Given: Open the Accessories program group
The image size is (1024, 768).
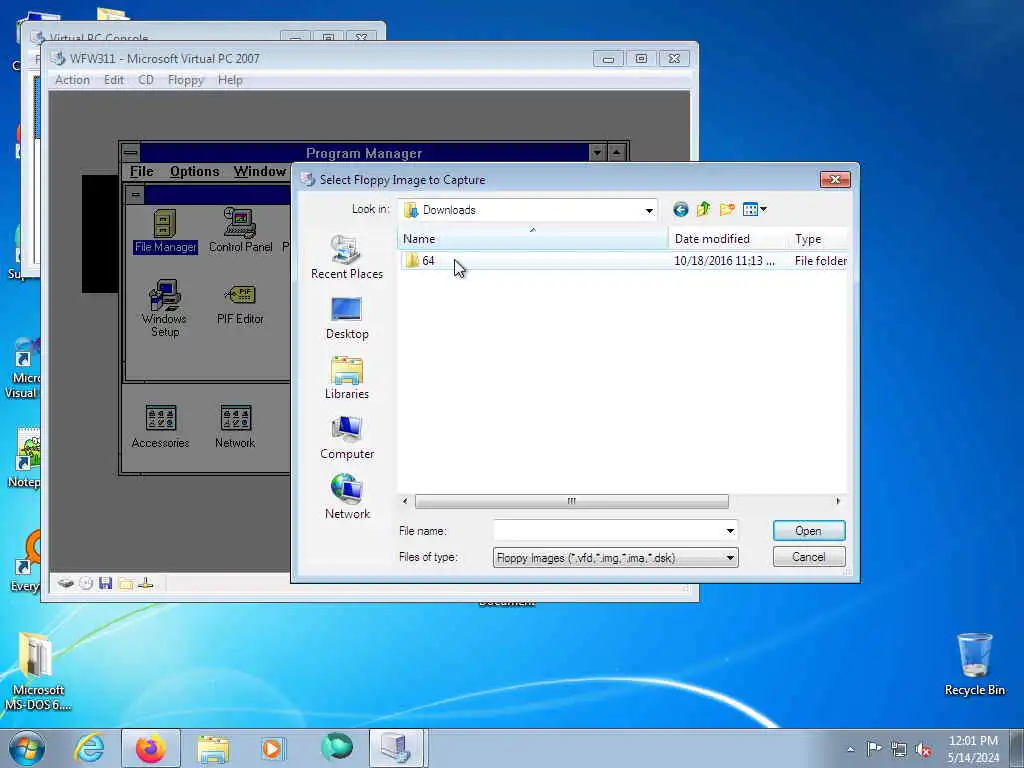Looking at the screenshot, I should click(160, 426).
